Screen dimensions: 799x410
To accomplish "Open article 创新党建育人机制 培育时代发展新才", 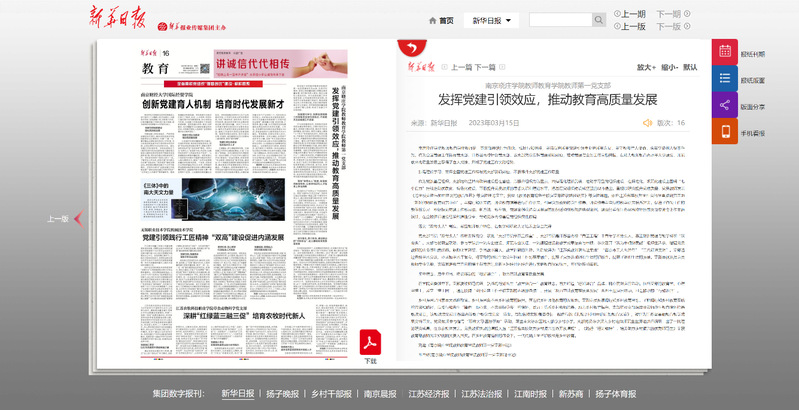I will pos(212,105).
